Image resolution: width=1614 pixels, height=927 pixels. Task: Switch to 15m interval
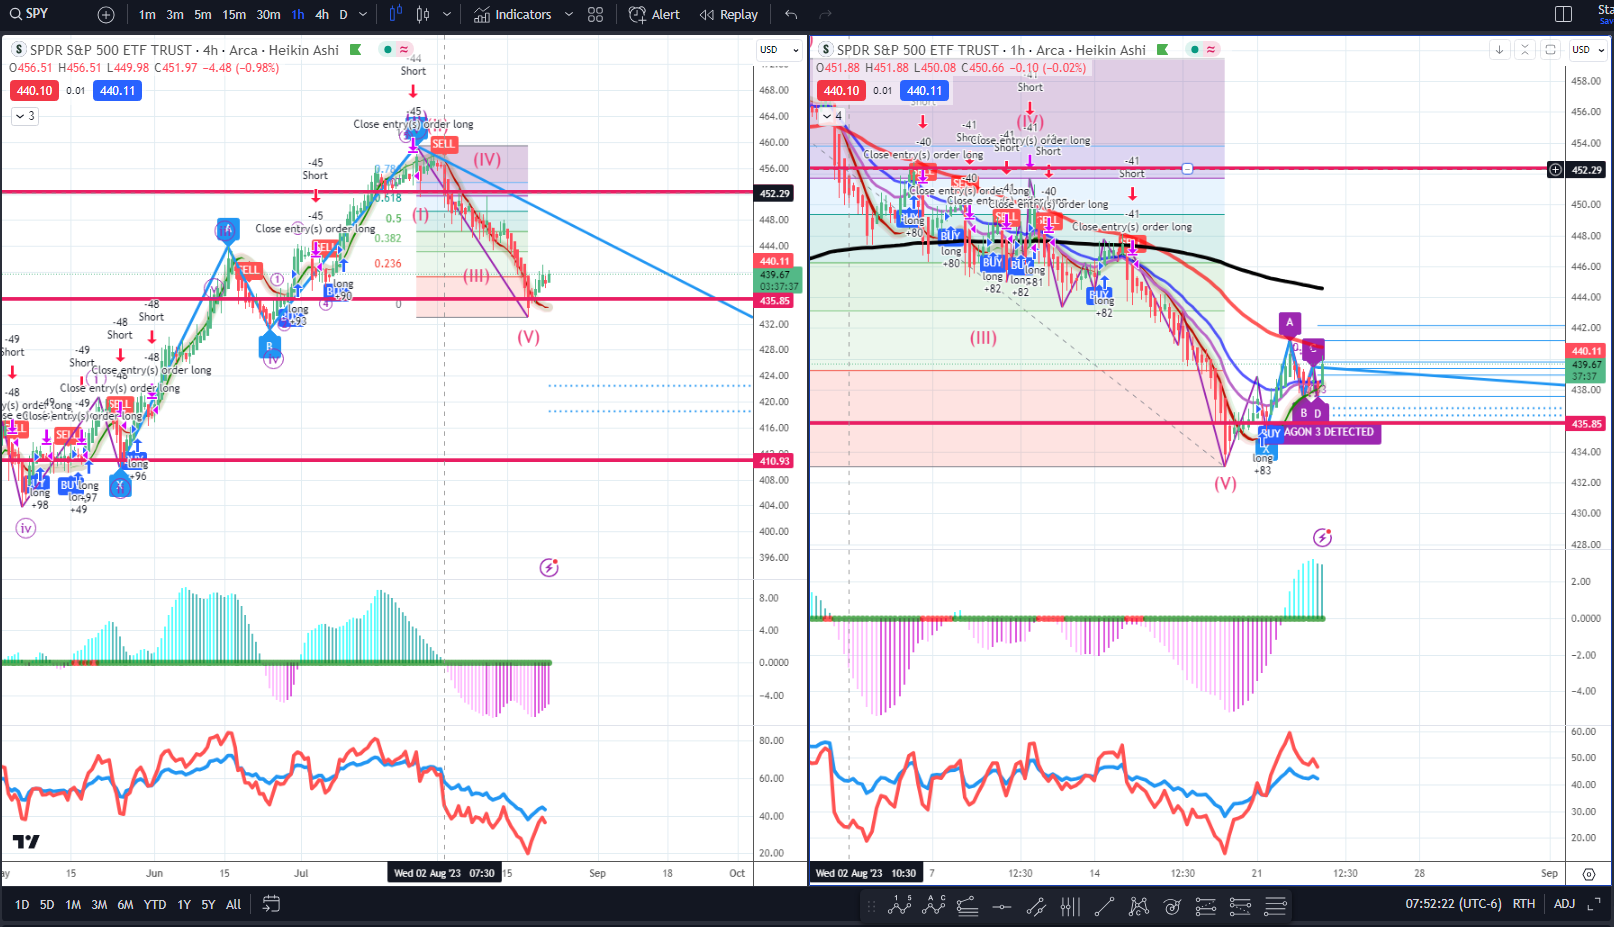click(234, 14)
